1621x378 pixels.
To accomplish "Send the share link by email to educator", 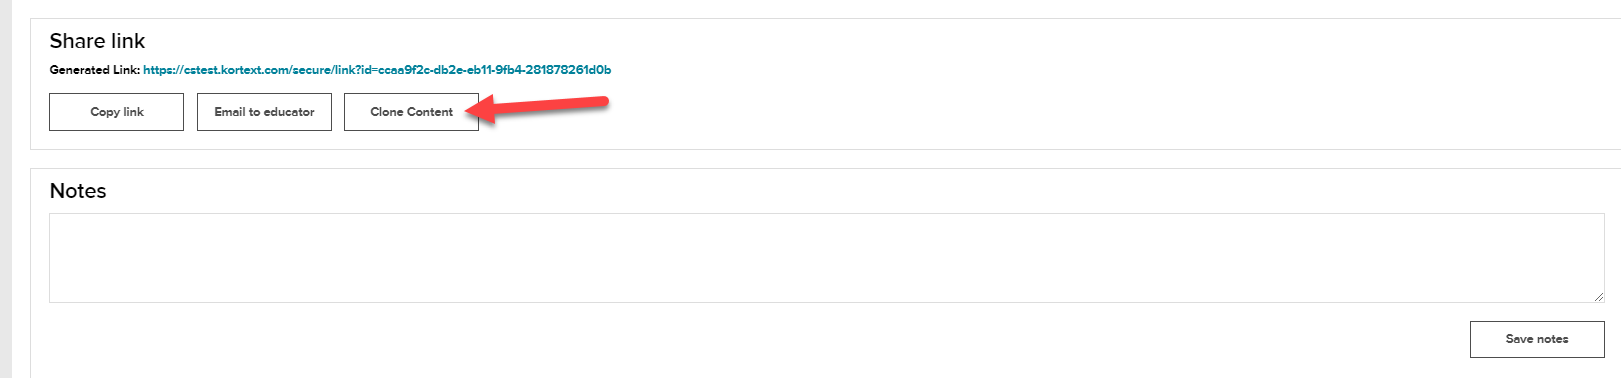I will click(264, 112).
